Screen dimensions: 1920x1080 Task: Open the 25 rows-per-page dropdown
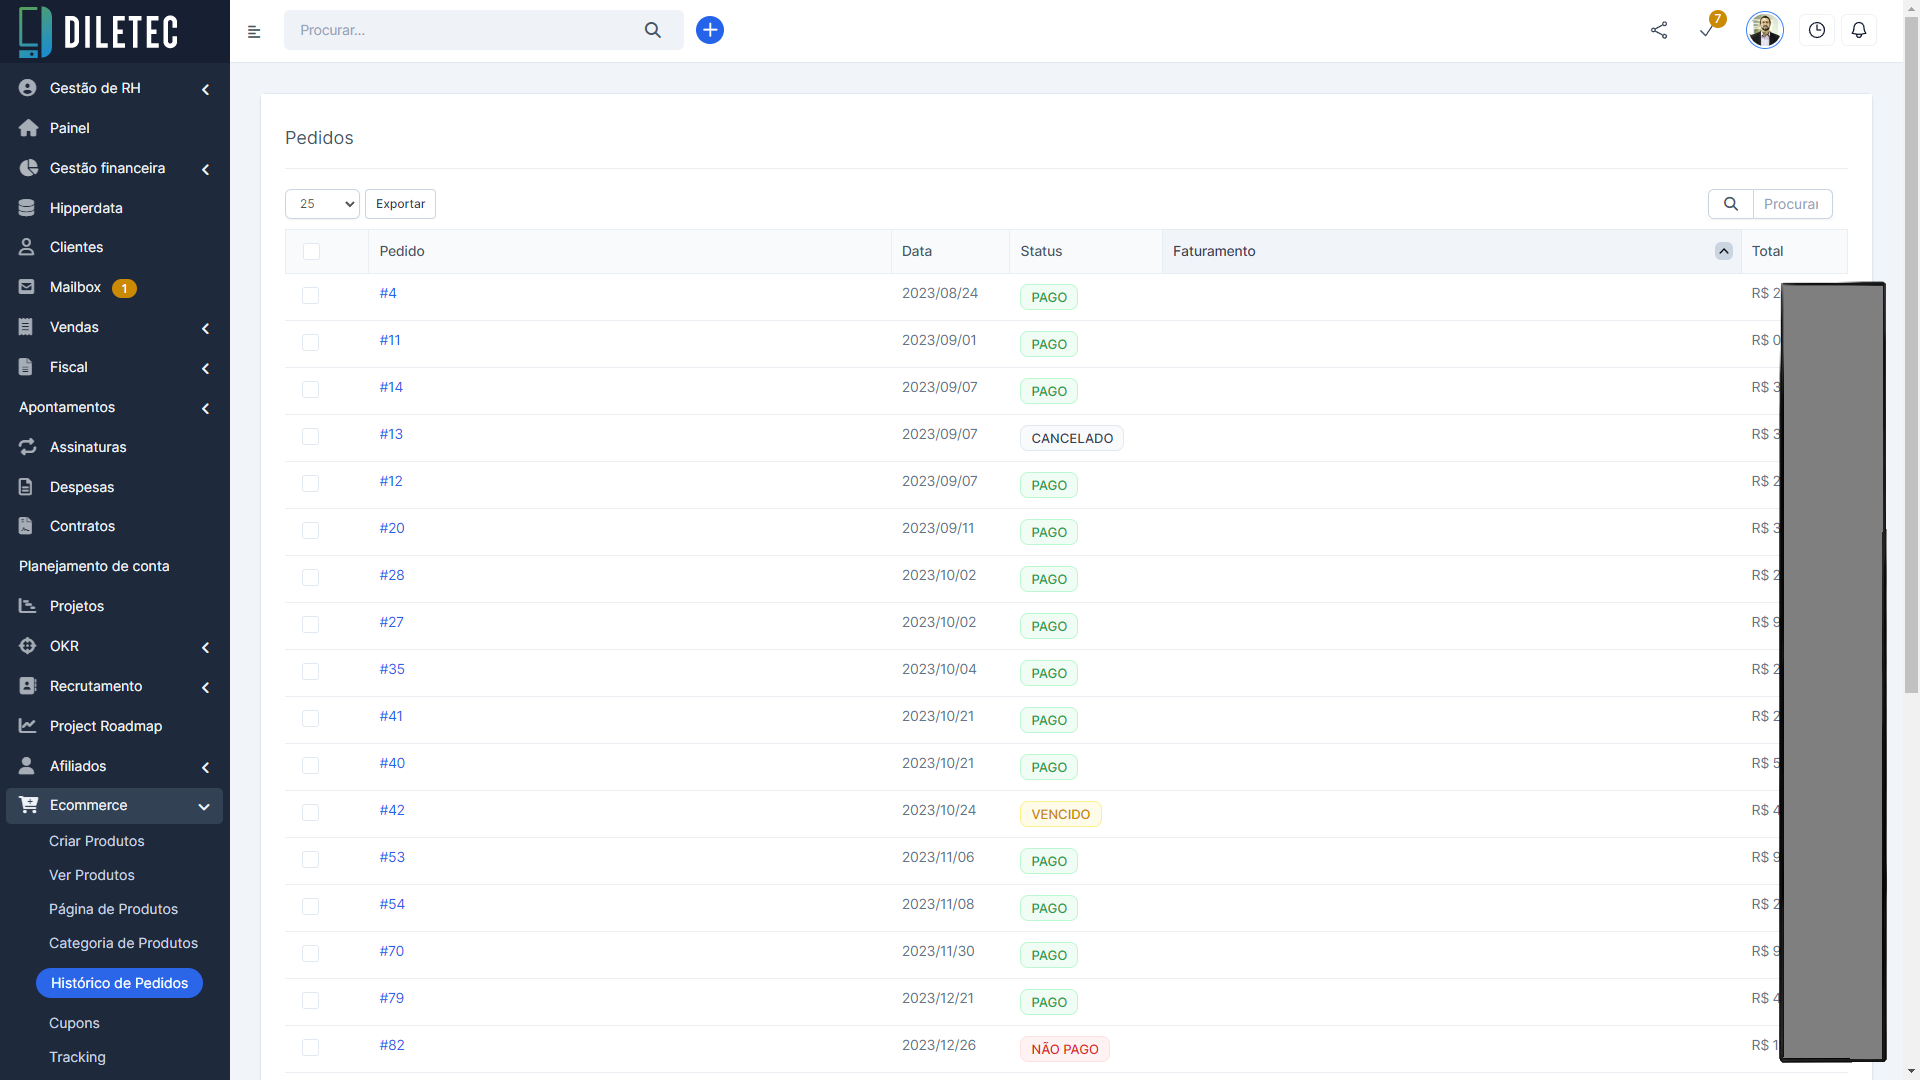(322, 204)
